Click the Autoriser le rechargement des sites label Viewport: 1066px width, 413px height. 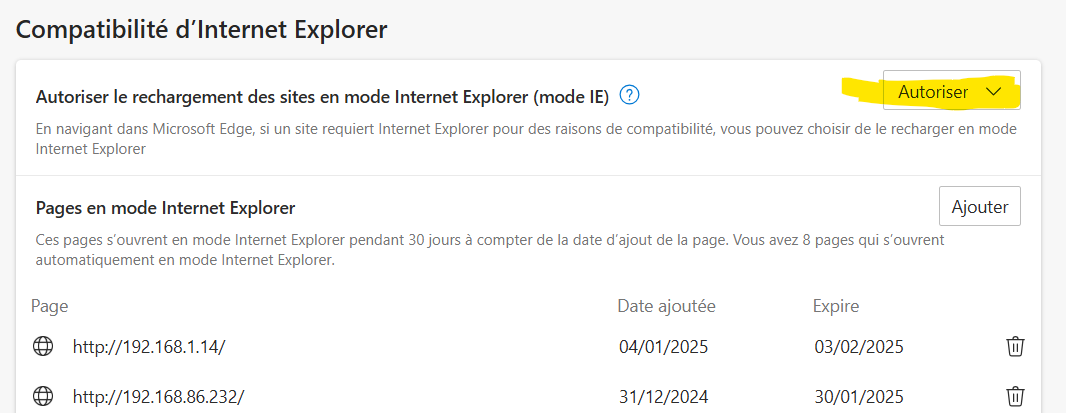(322, 97)
